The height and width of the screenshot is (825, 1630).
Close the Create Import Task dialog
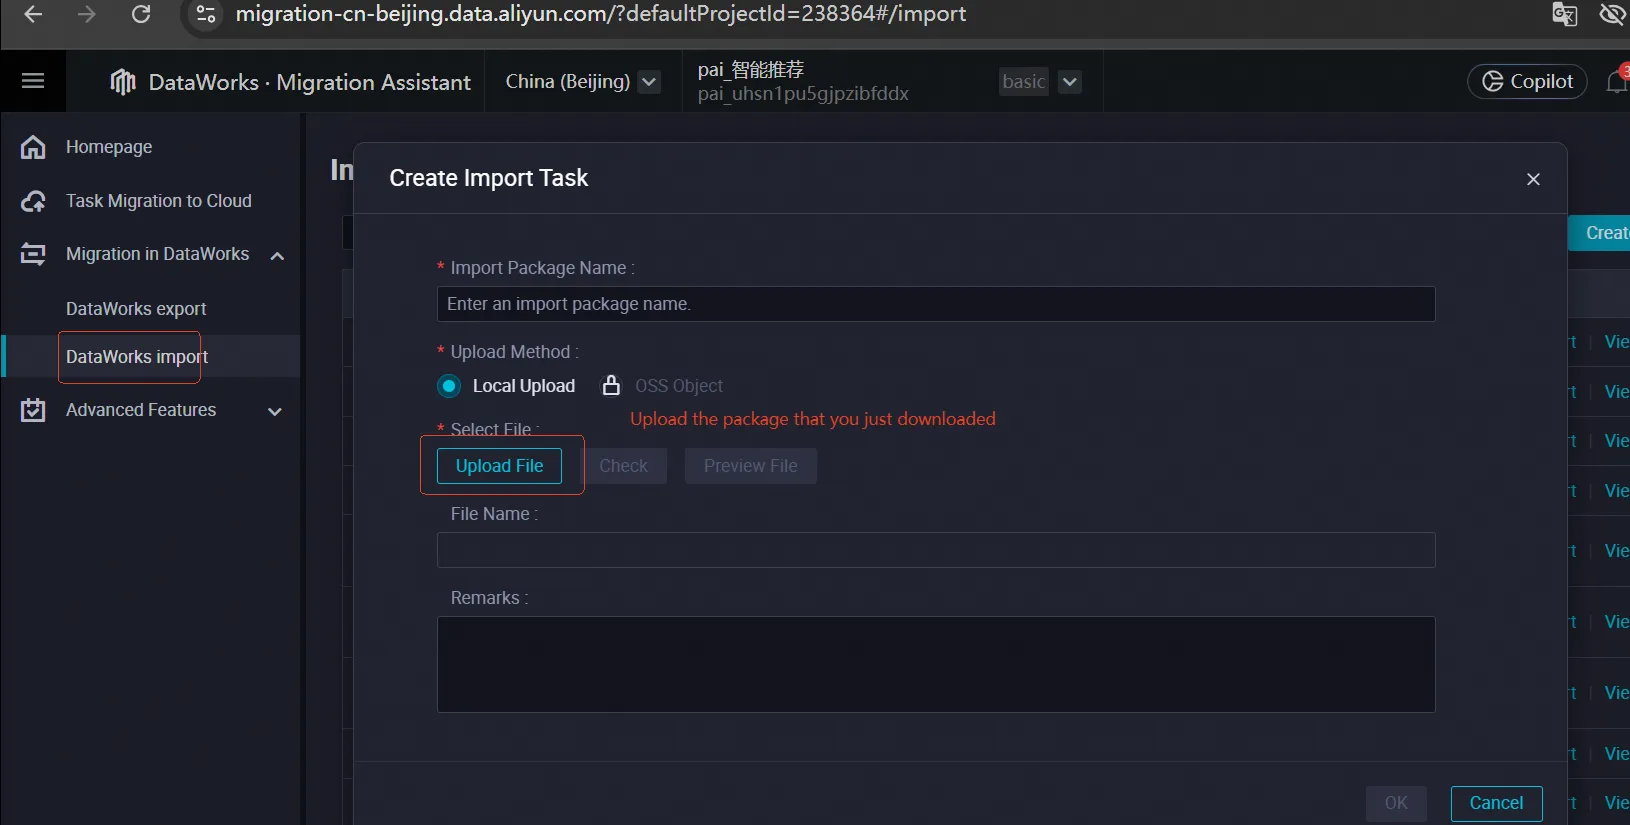[x=1533, y=179]
